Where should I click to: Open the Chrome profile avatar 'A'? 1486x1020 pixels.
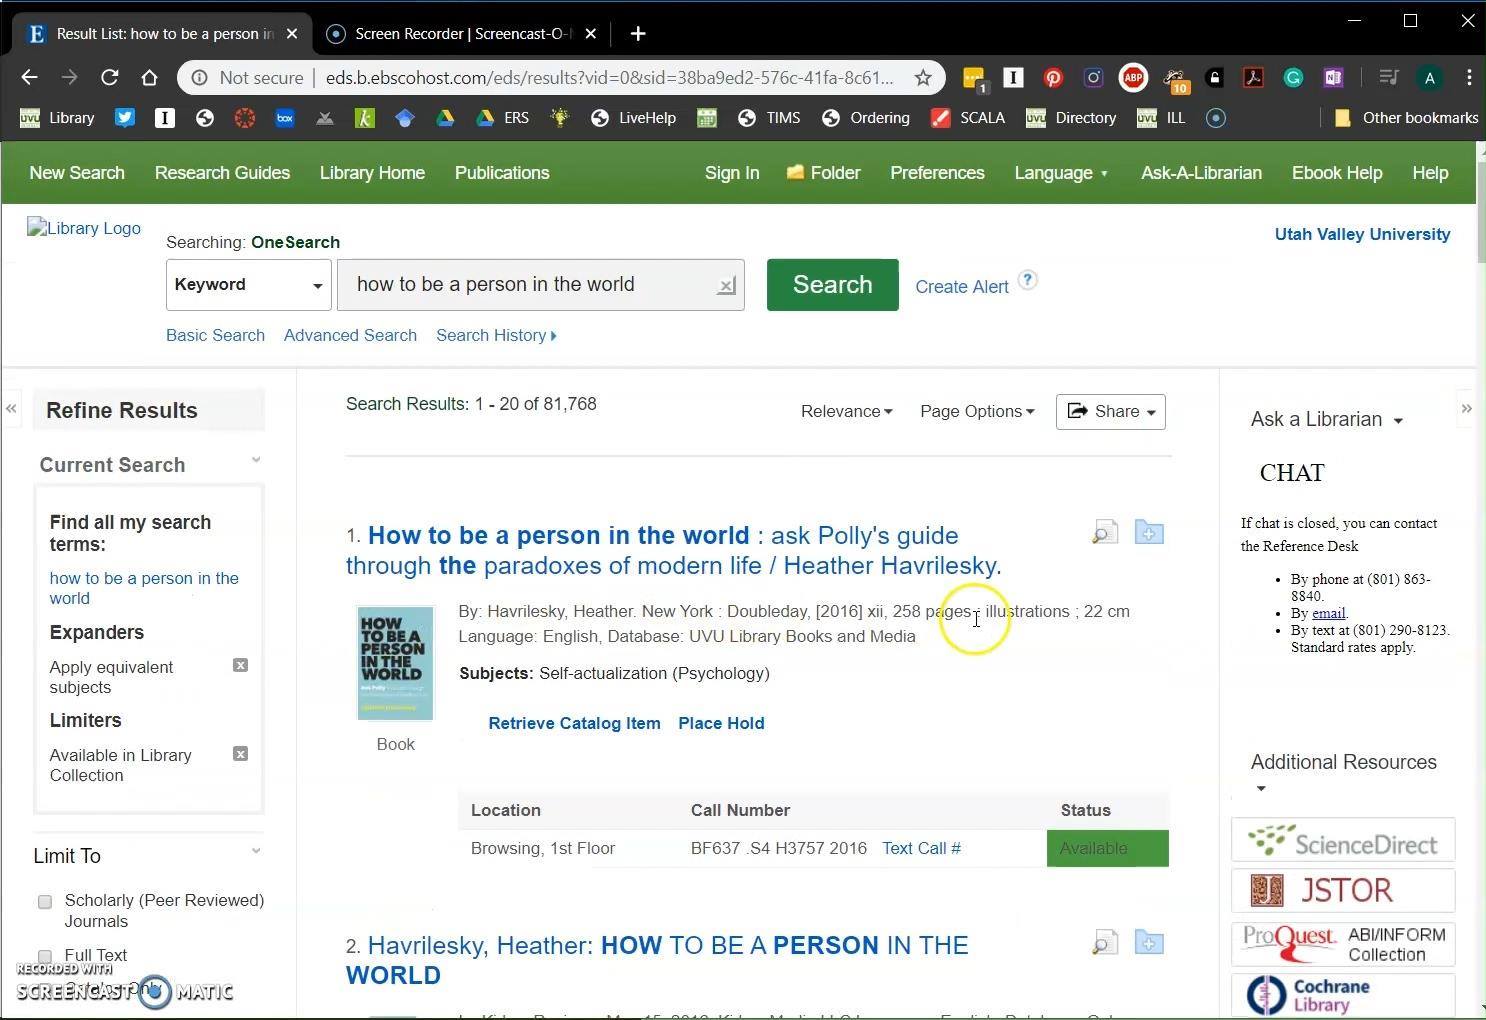[1430, 77]
